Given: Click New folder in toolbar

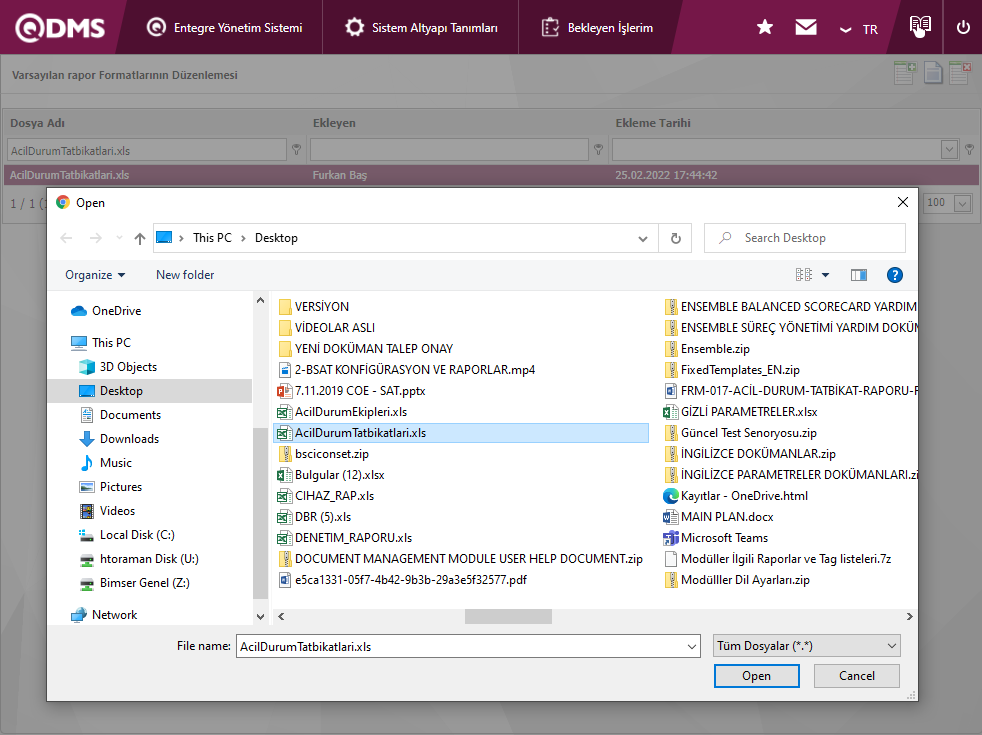Looking at the screenshot, I should pyautogui.click(x=185, y=275).
